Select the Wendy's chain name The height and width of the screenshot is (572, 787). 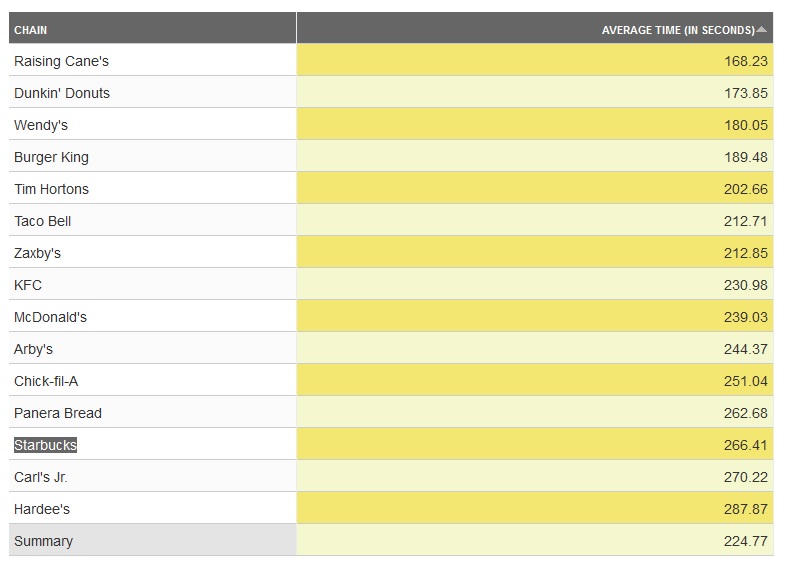click(41, 125)
